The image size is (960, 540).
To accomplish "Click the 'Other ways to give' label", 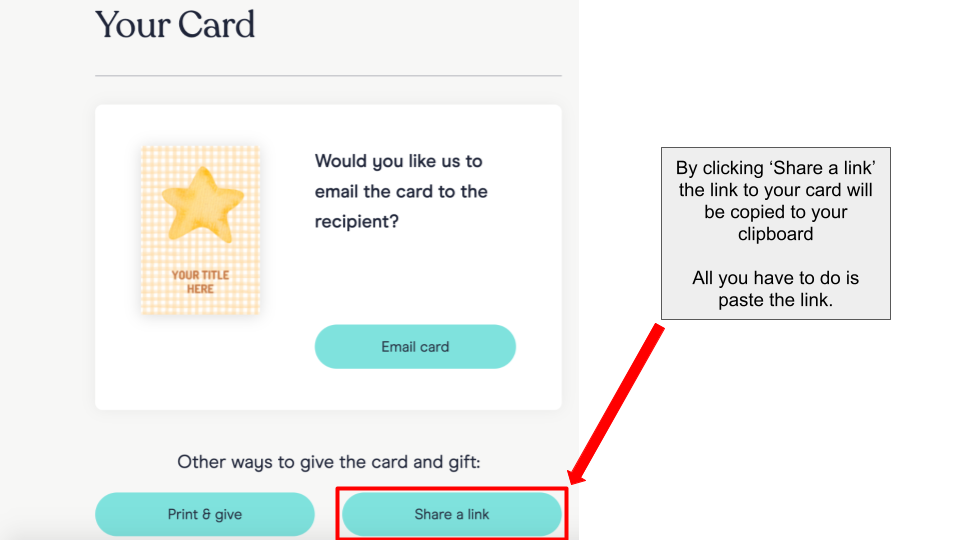I will click(x=329, y=462).
